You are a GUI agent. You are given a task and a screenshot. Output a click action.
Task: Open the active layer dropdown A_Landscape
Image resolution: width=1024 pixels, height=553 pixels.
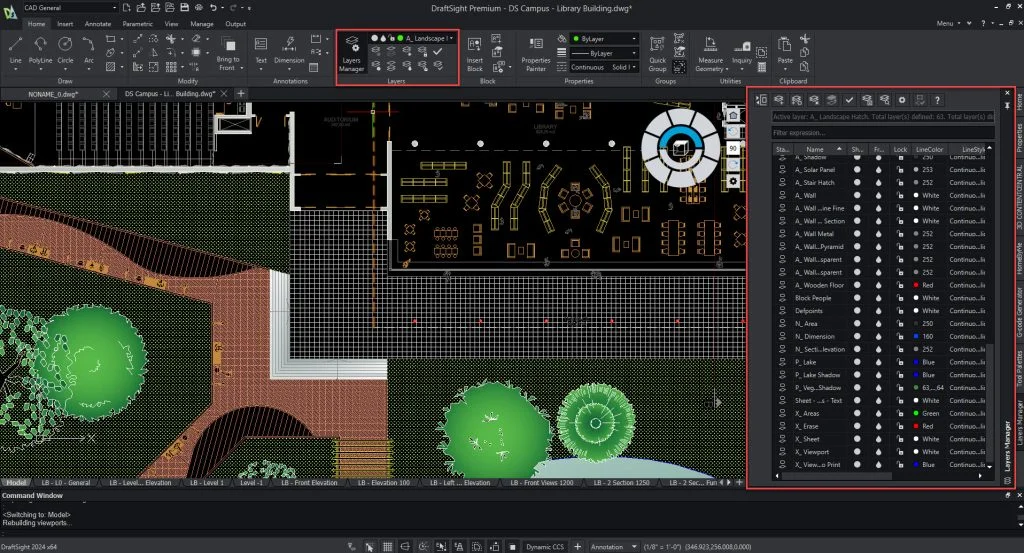click(x=428, y=38)
